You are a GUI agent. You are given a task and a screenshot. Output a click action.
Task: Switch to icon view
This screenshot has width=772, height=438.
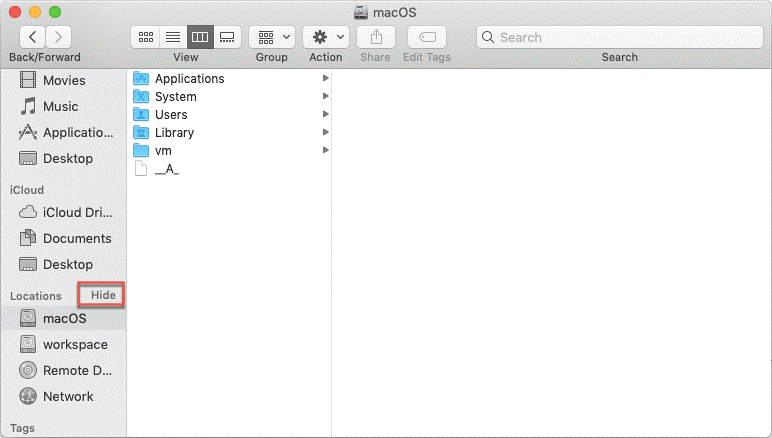pos(146,37)
